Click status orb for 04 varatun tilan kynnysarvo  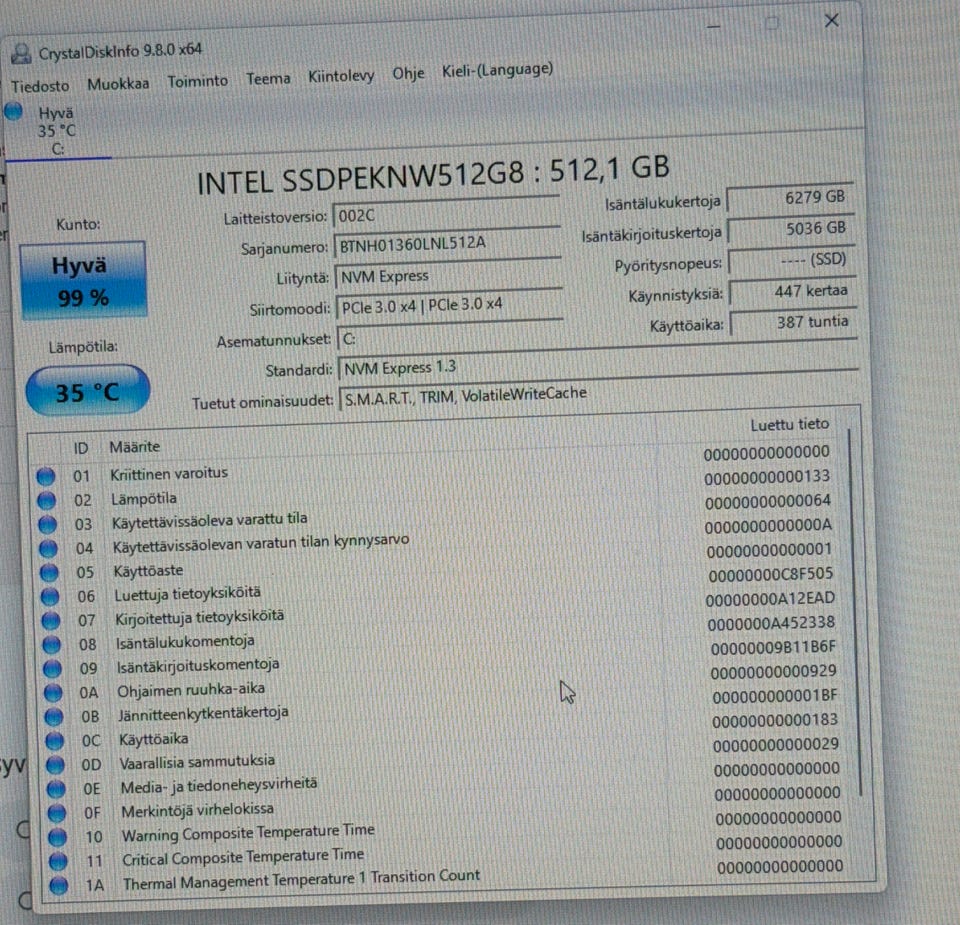pos(48,548)
